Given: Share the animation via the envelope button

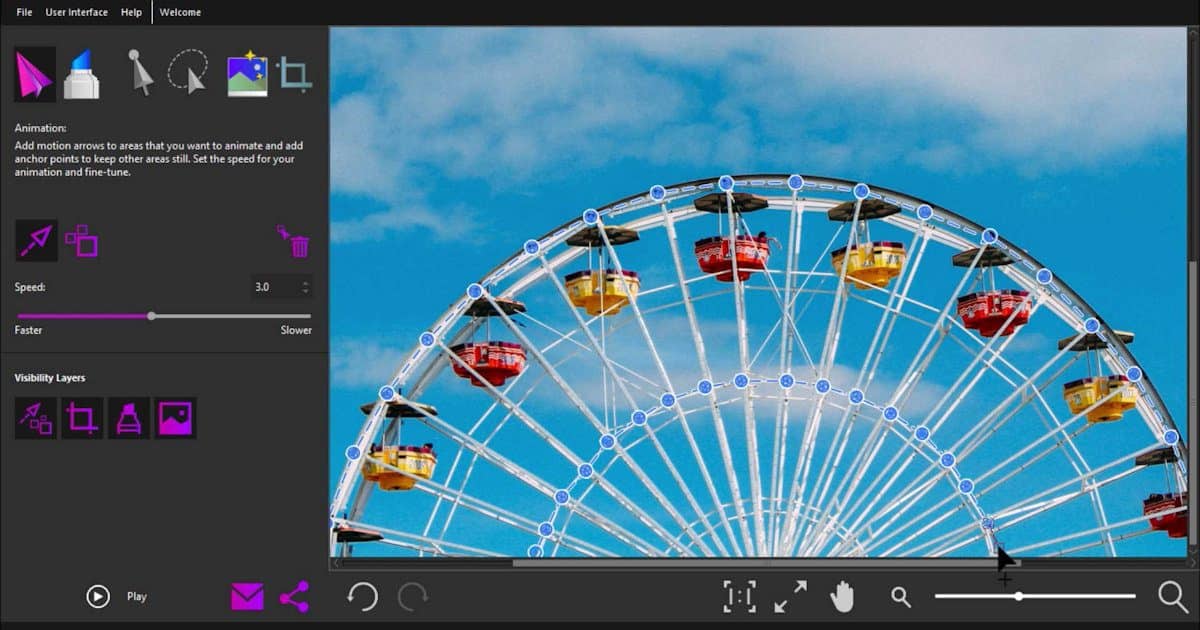Looking at the screenshot, I should (246, 594).
